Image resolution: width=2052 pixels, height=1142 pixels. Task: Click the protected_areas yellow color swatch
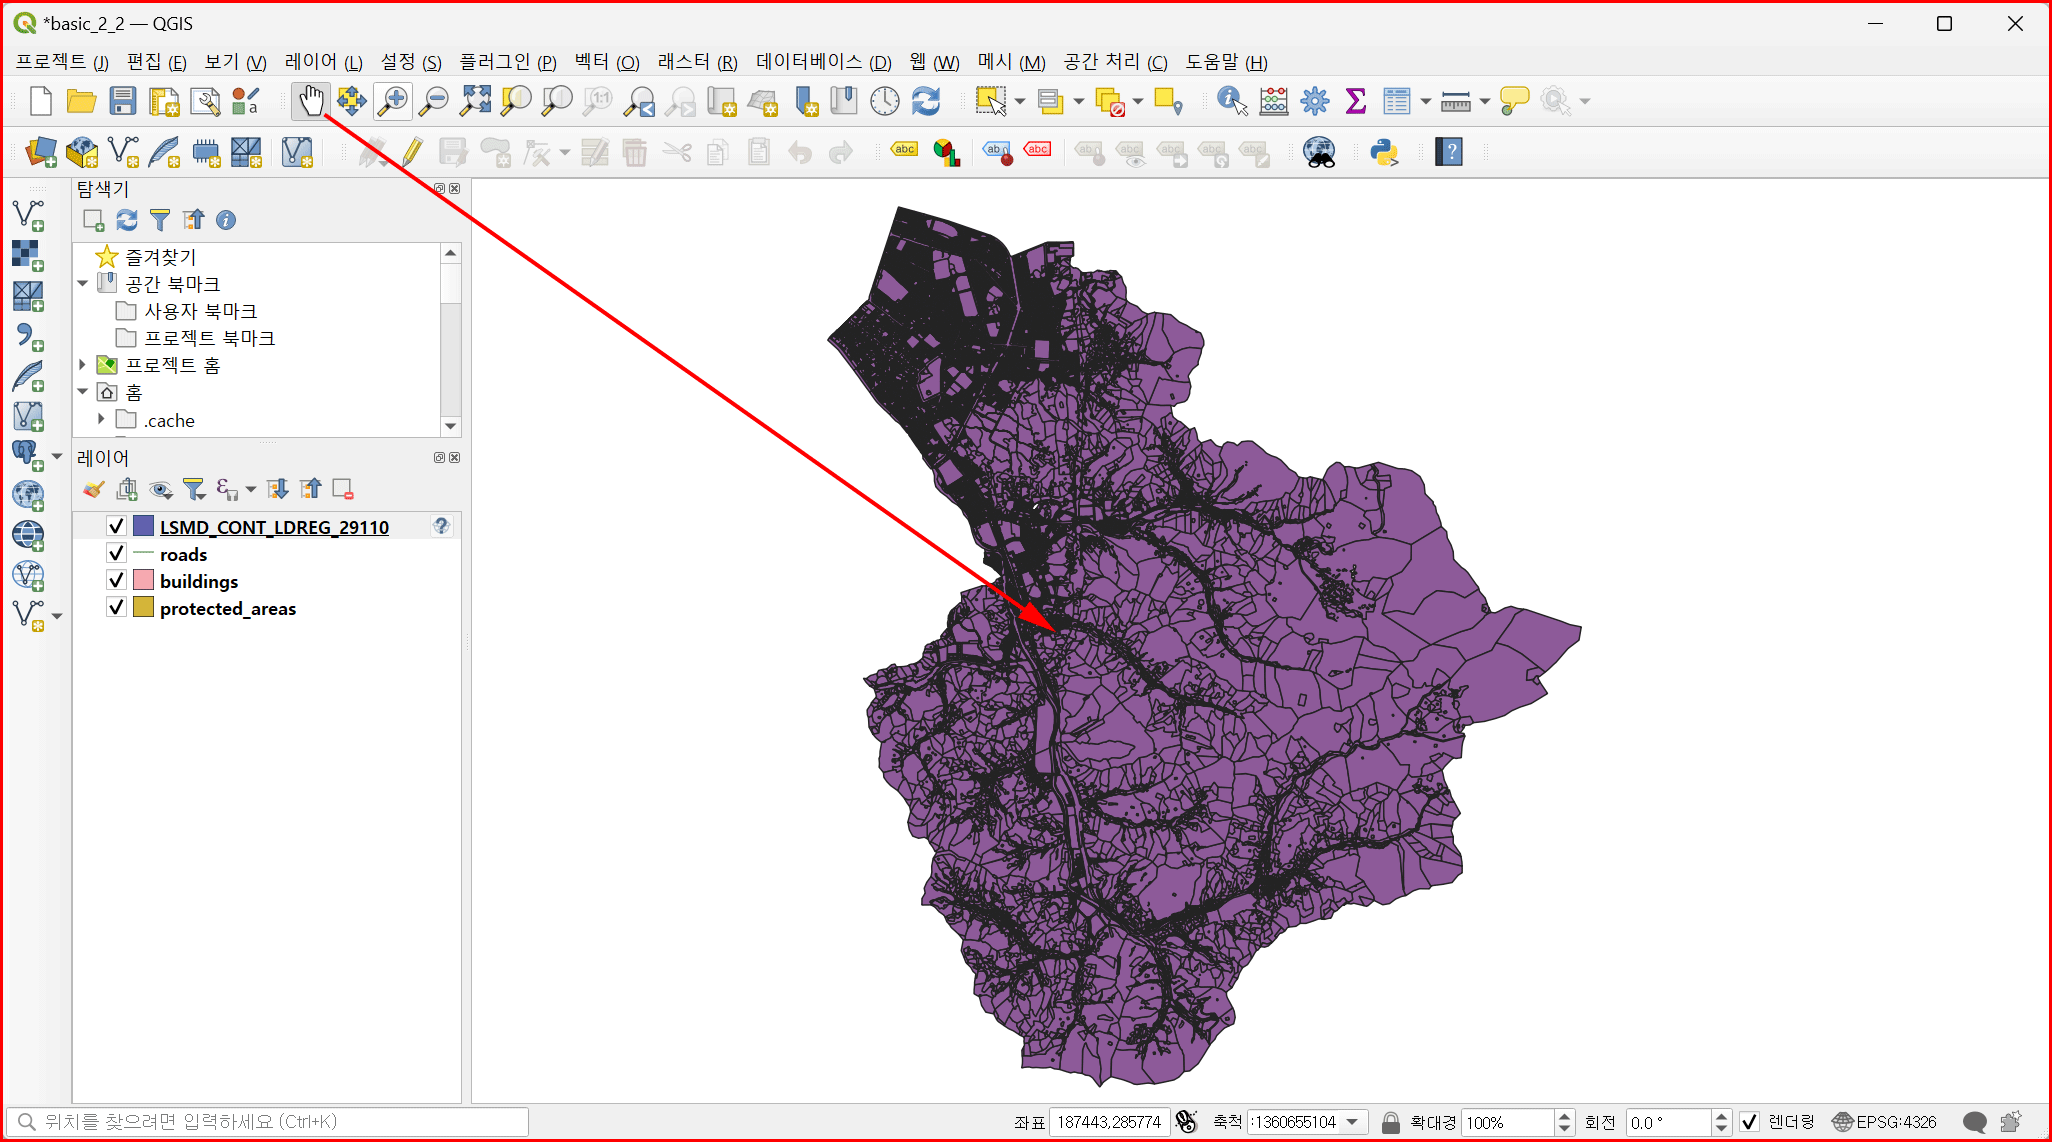[143, 608]
